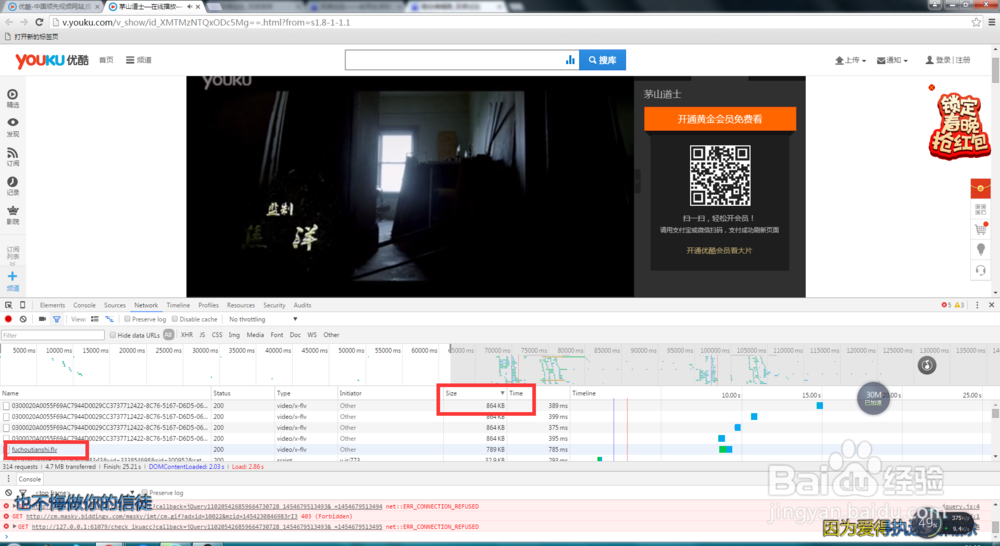The image size is (1000, 546).
Task: Click the capture screenshots camera icon
Action: tap(42, 319)
